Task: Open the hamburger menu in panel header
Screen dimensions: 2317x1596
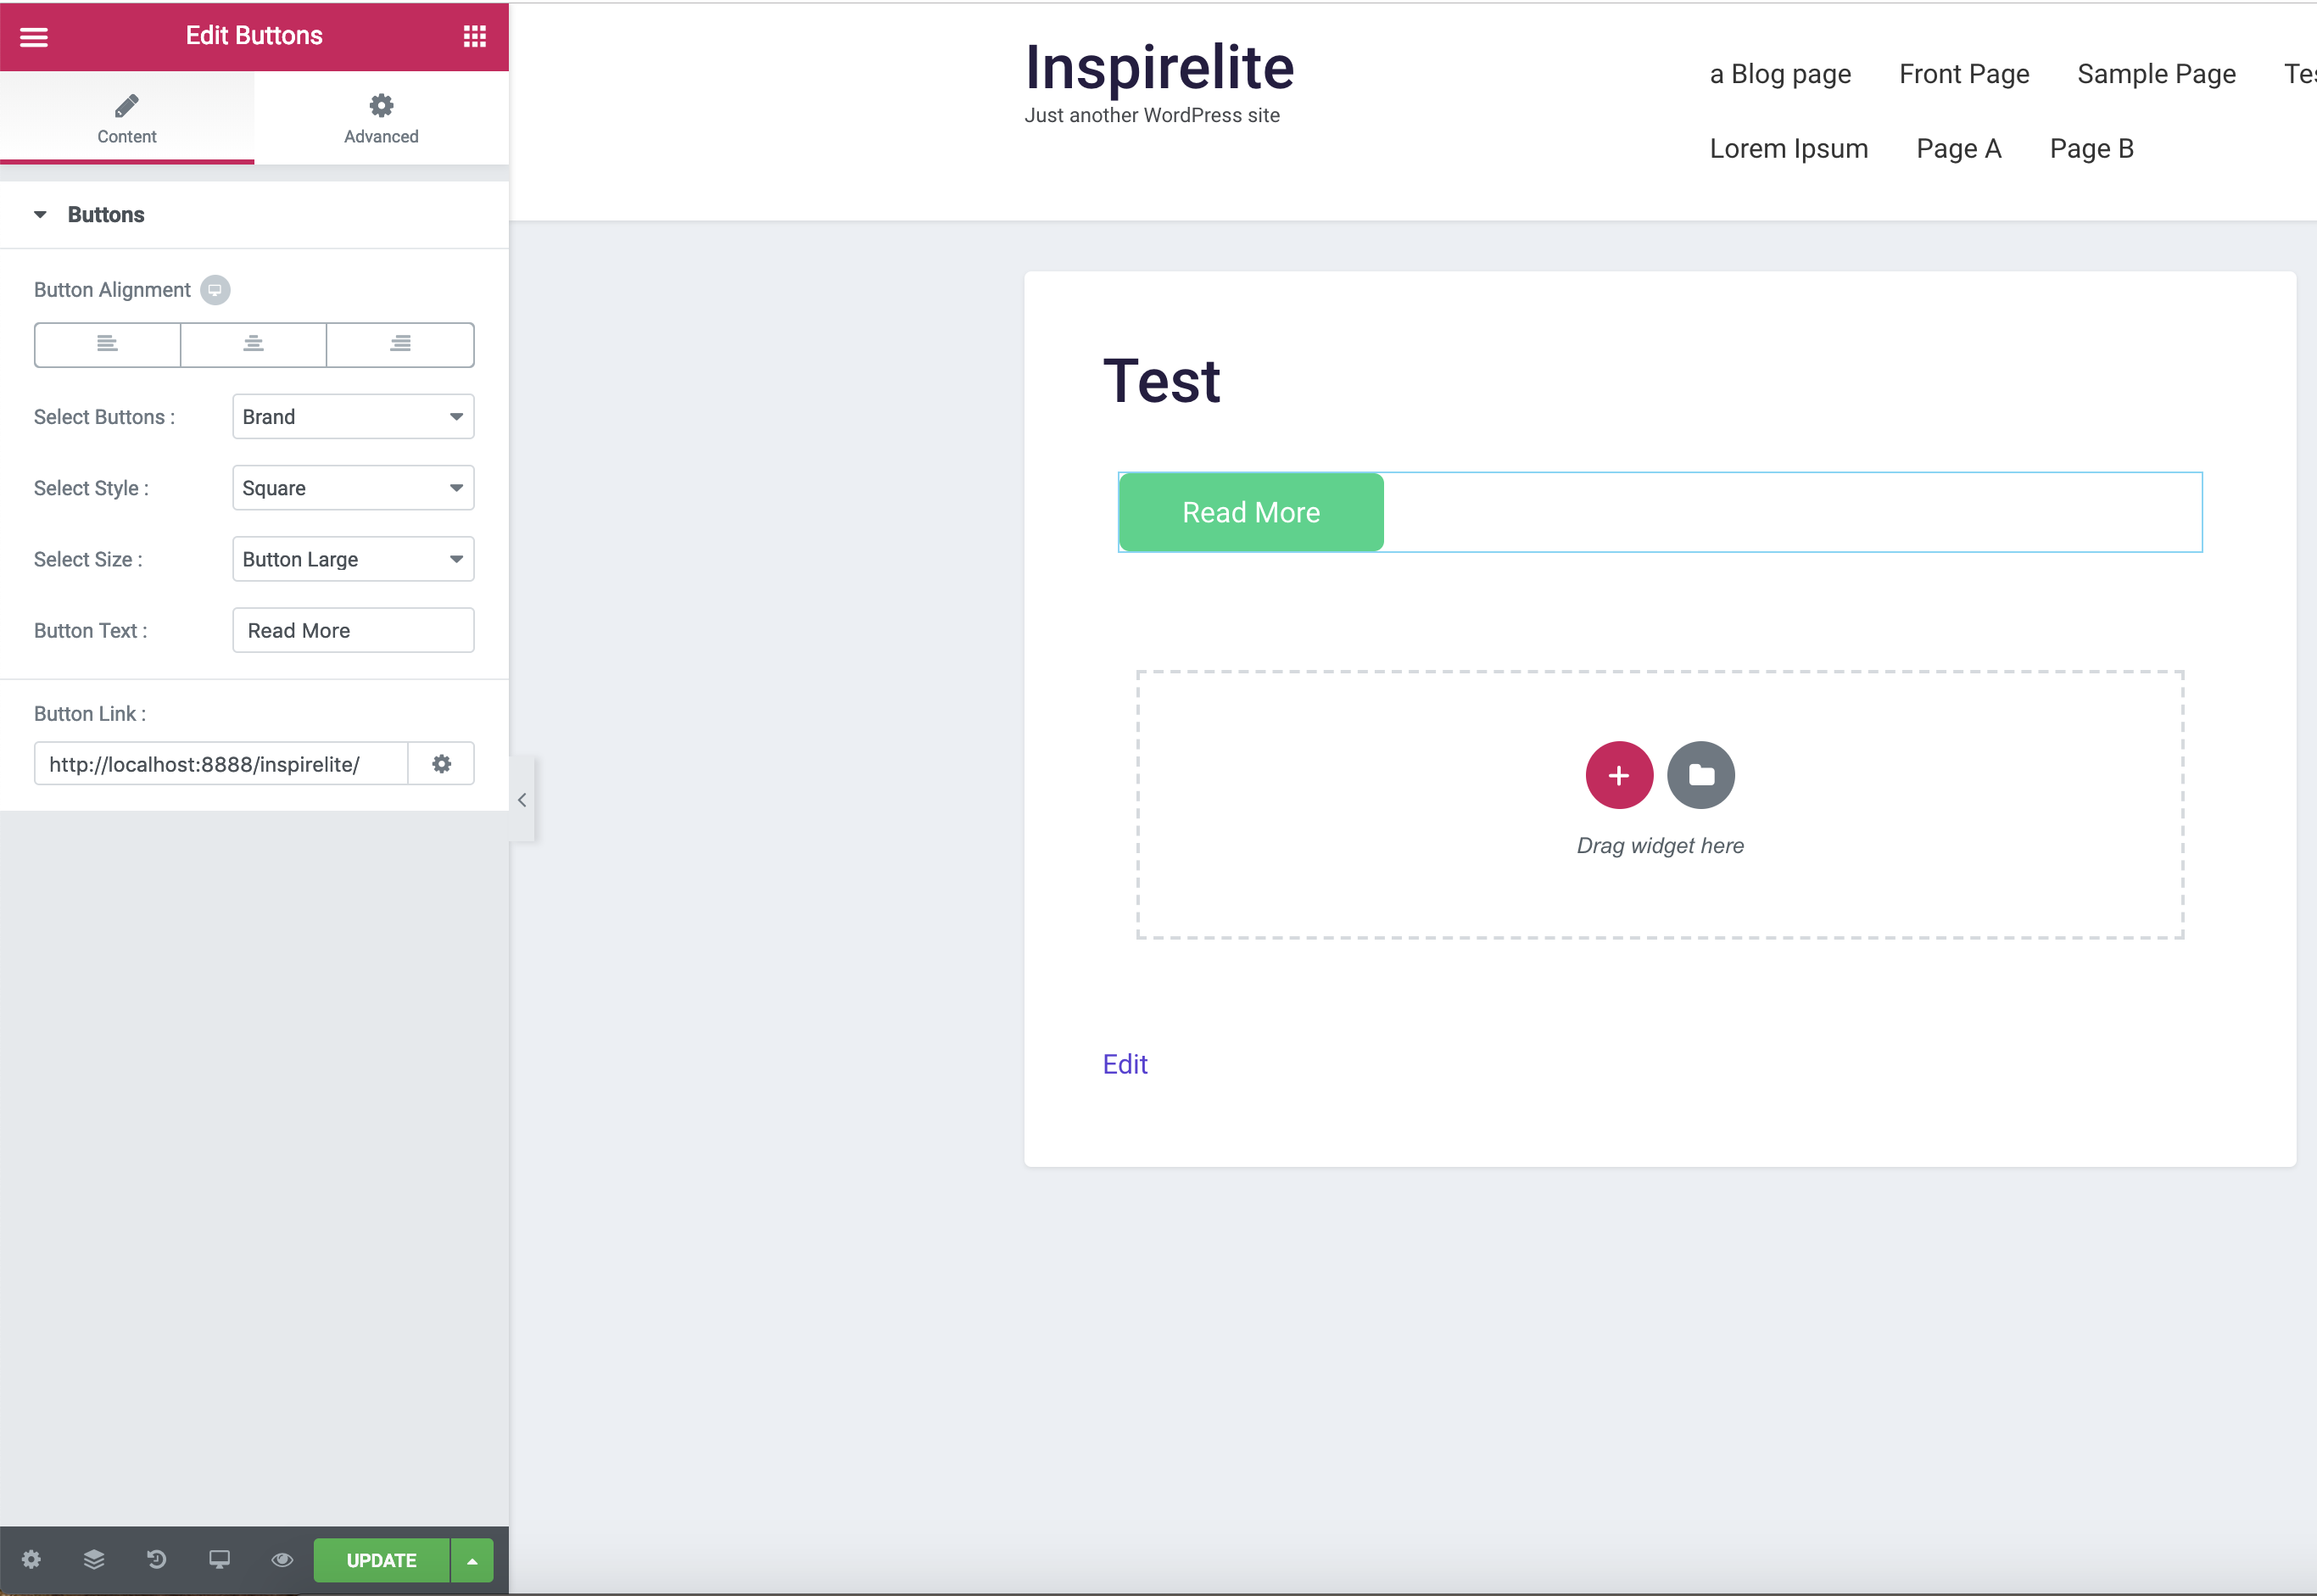Action: coord(34,37)
